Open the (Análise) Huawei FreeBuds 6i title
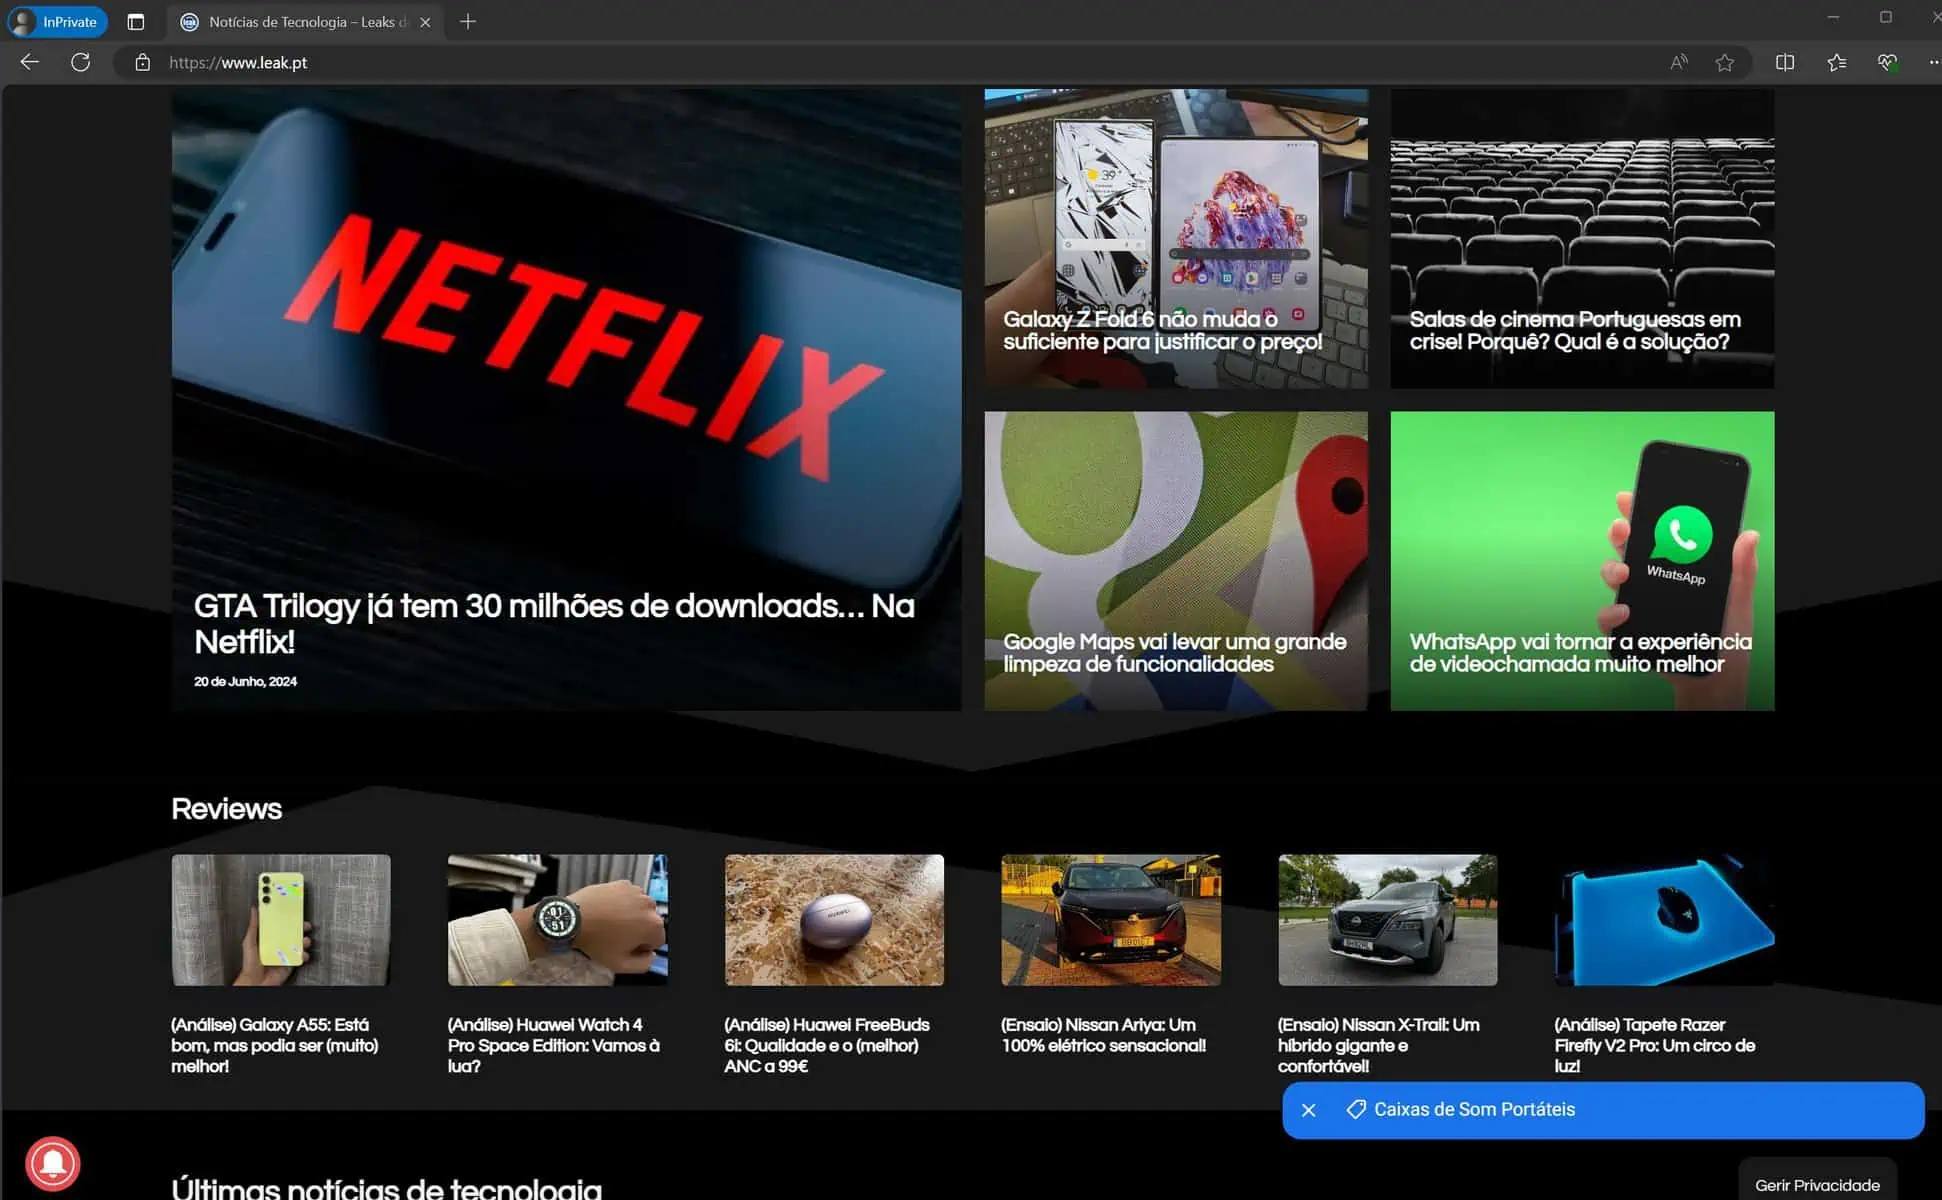Viewport: 1942px width, 1200px height. click(827, 1045)
